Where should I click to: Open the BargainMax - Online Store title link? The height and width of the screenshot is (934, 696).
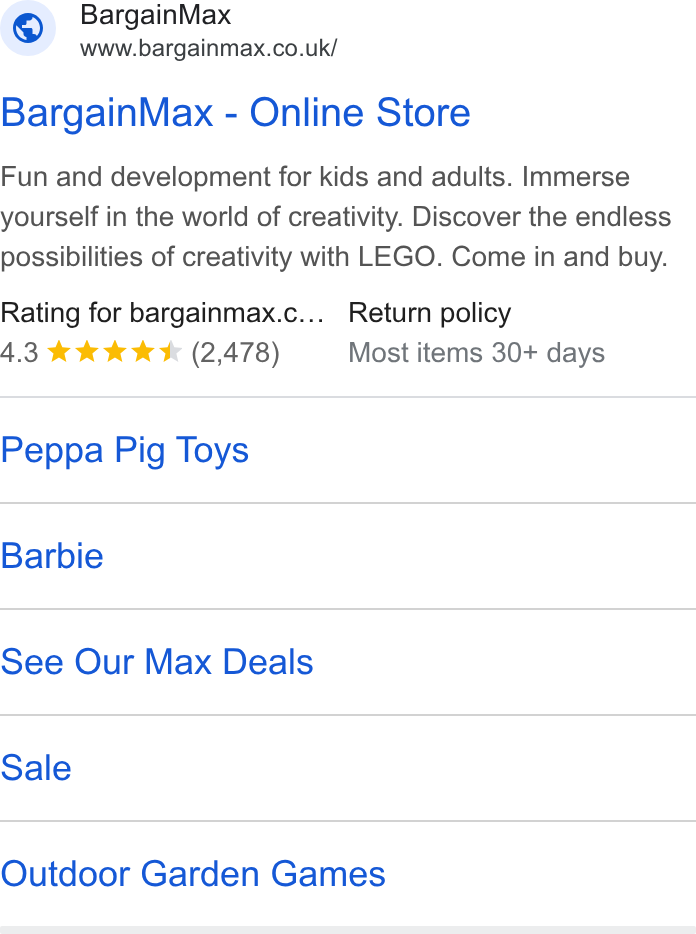[x=235, y=113]
